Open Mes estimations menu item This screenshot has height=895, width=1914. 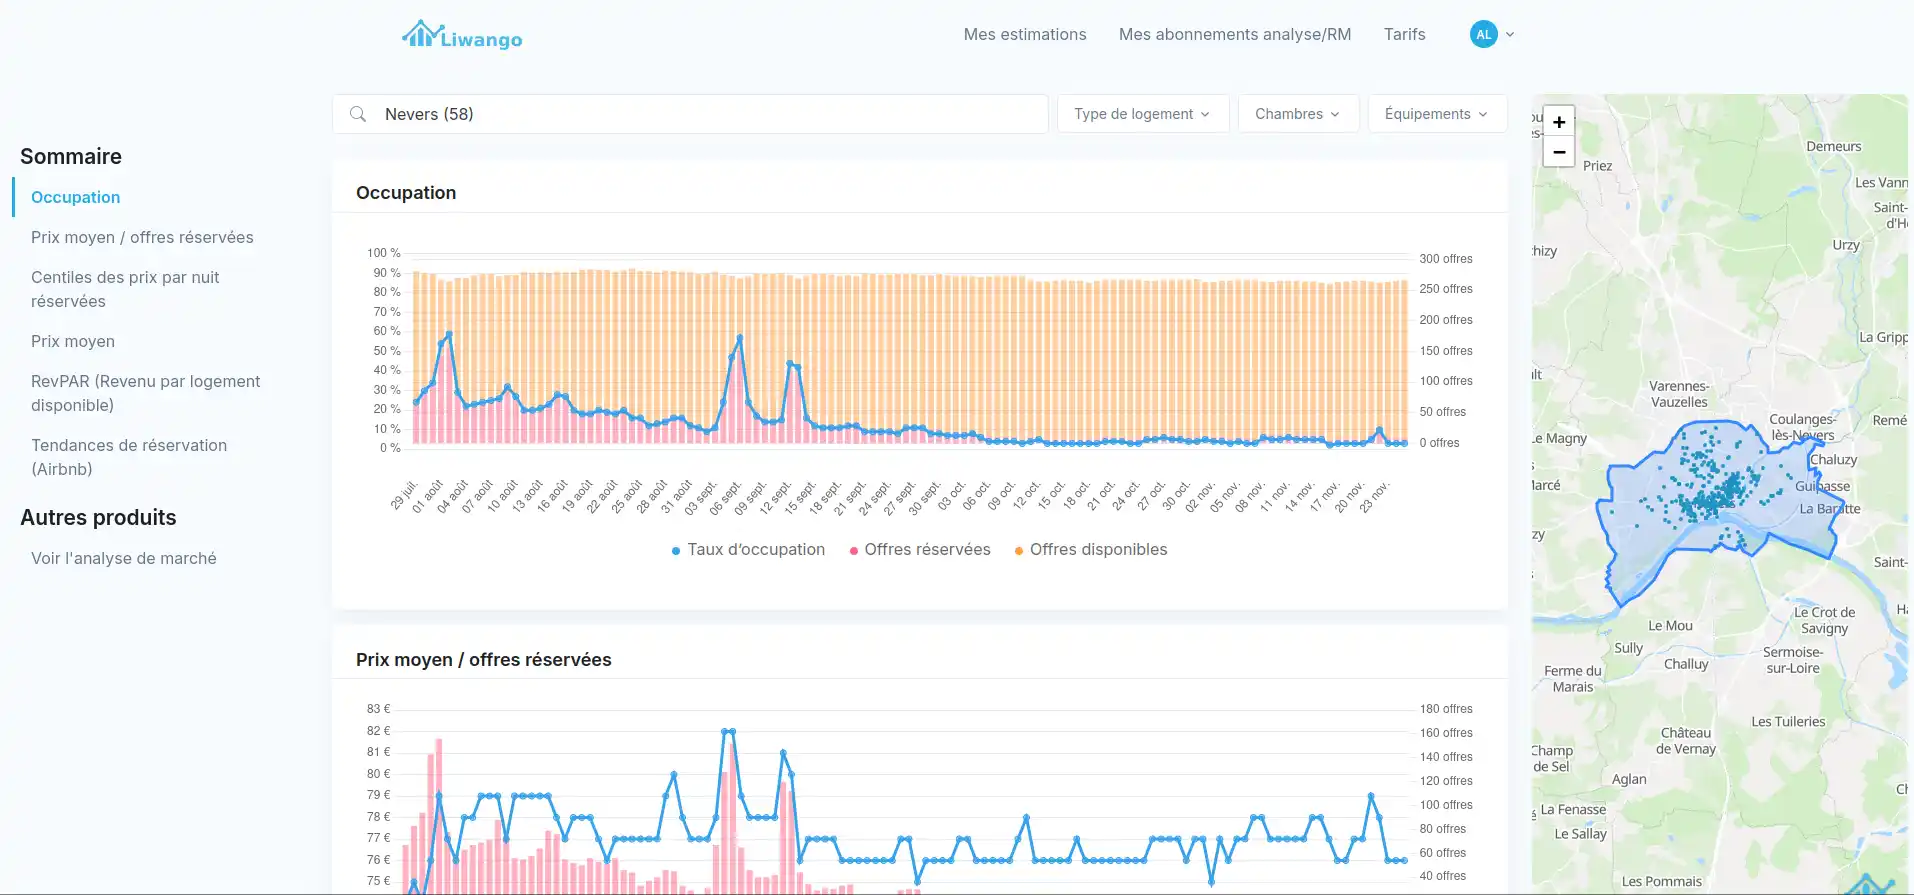pos(1024,34)
